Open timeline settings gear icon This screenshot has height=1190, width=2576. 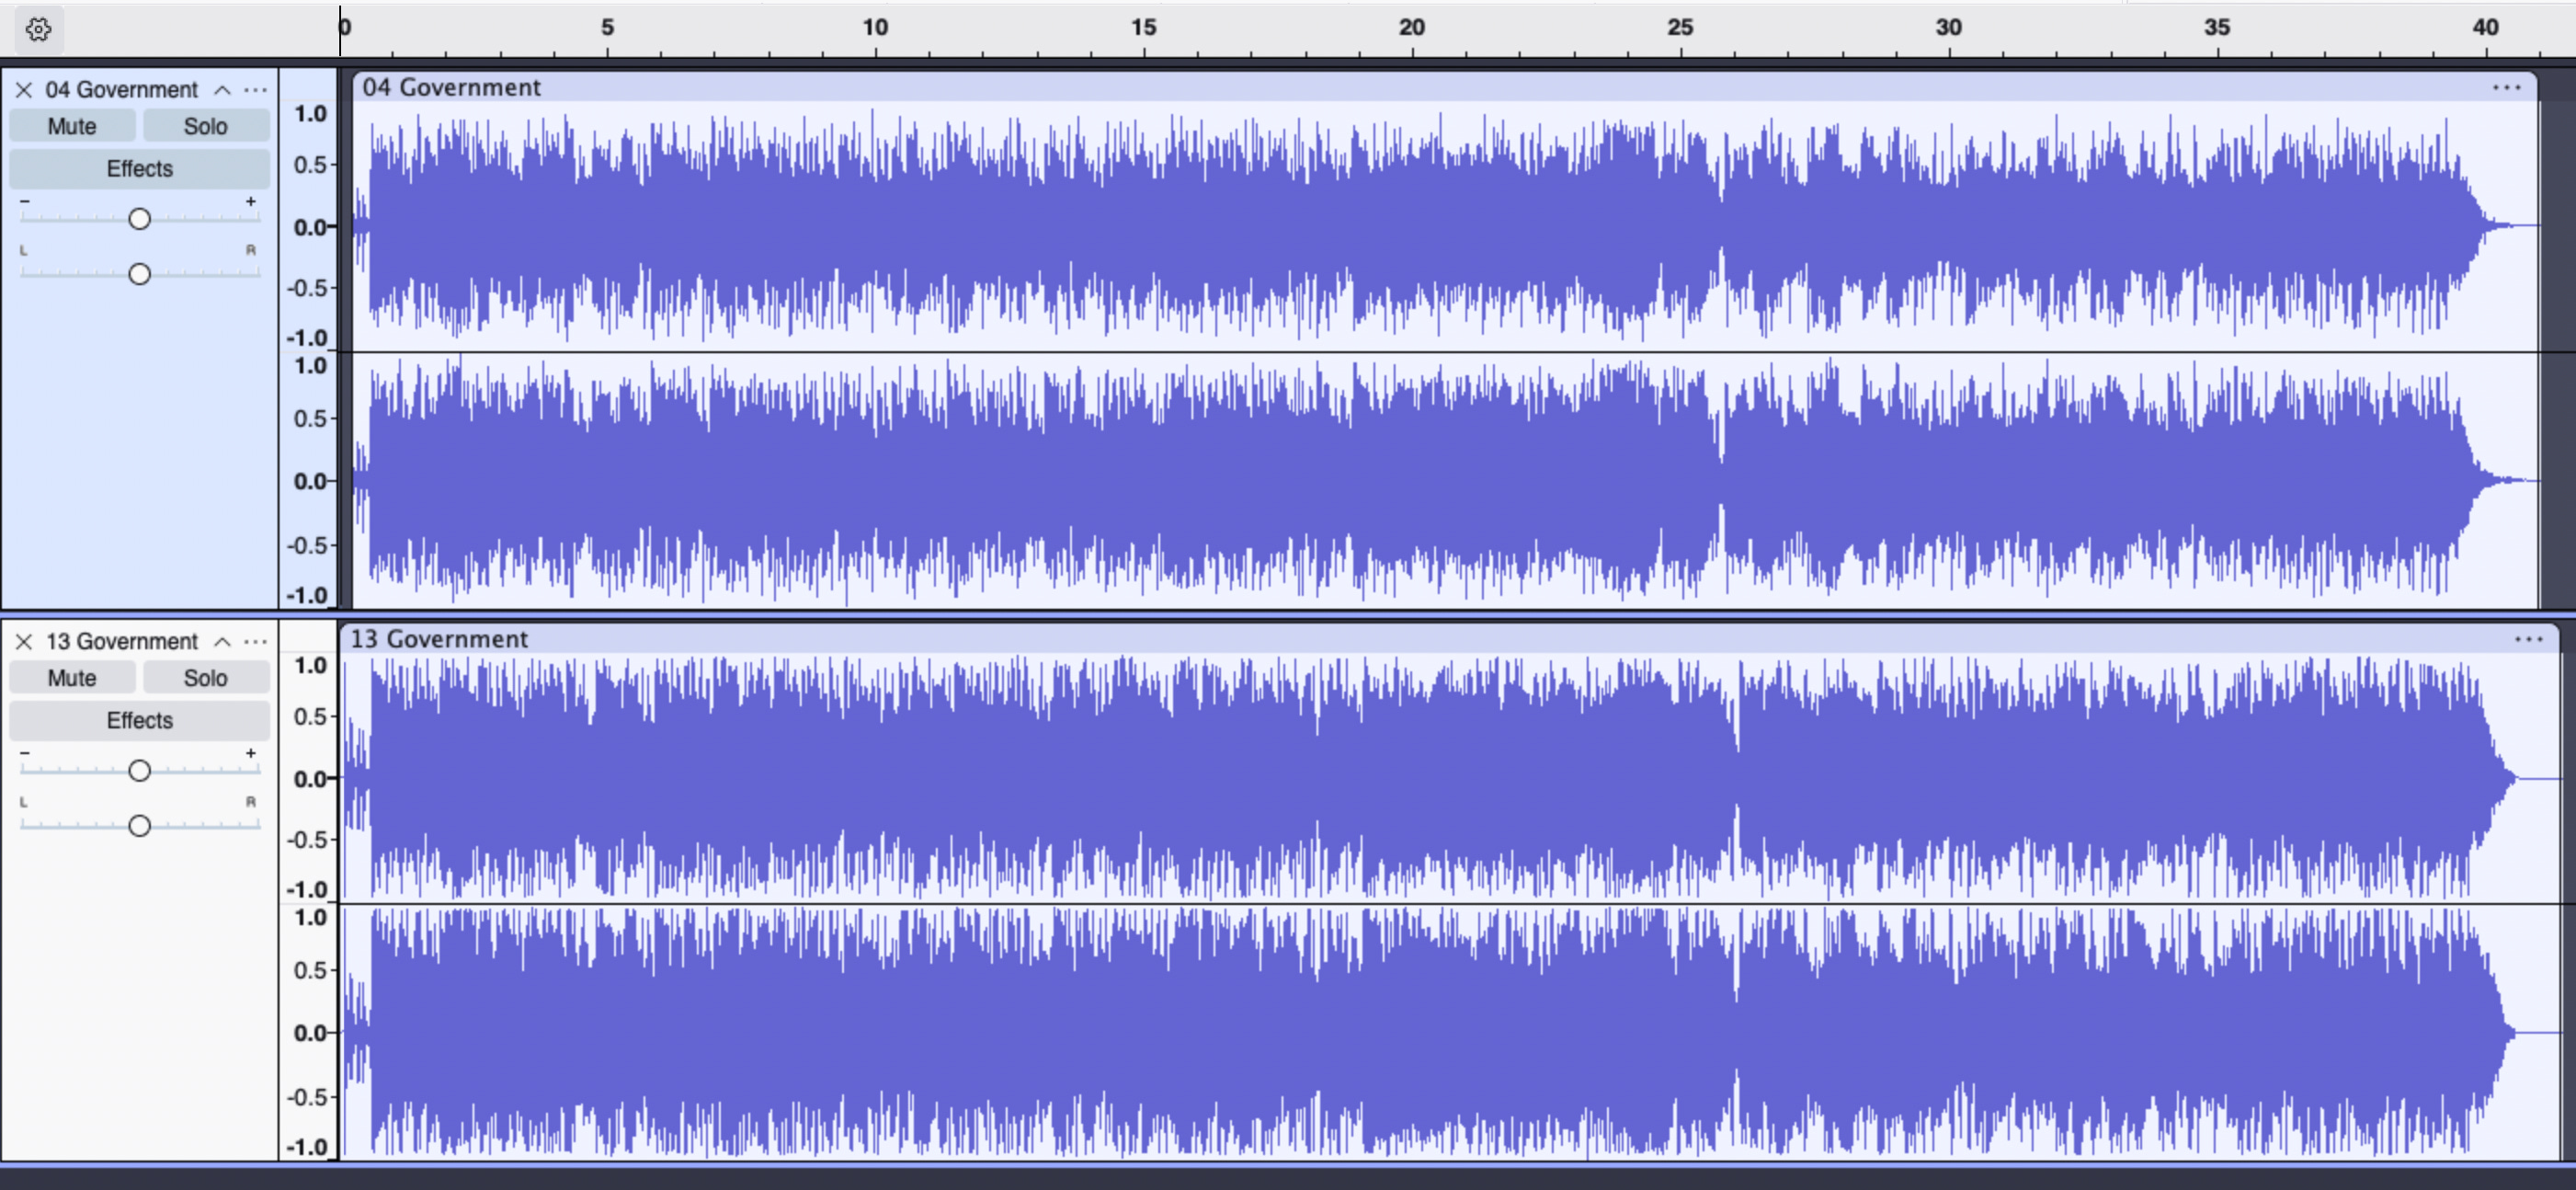38,29
